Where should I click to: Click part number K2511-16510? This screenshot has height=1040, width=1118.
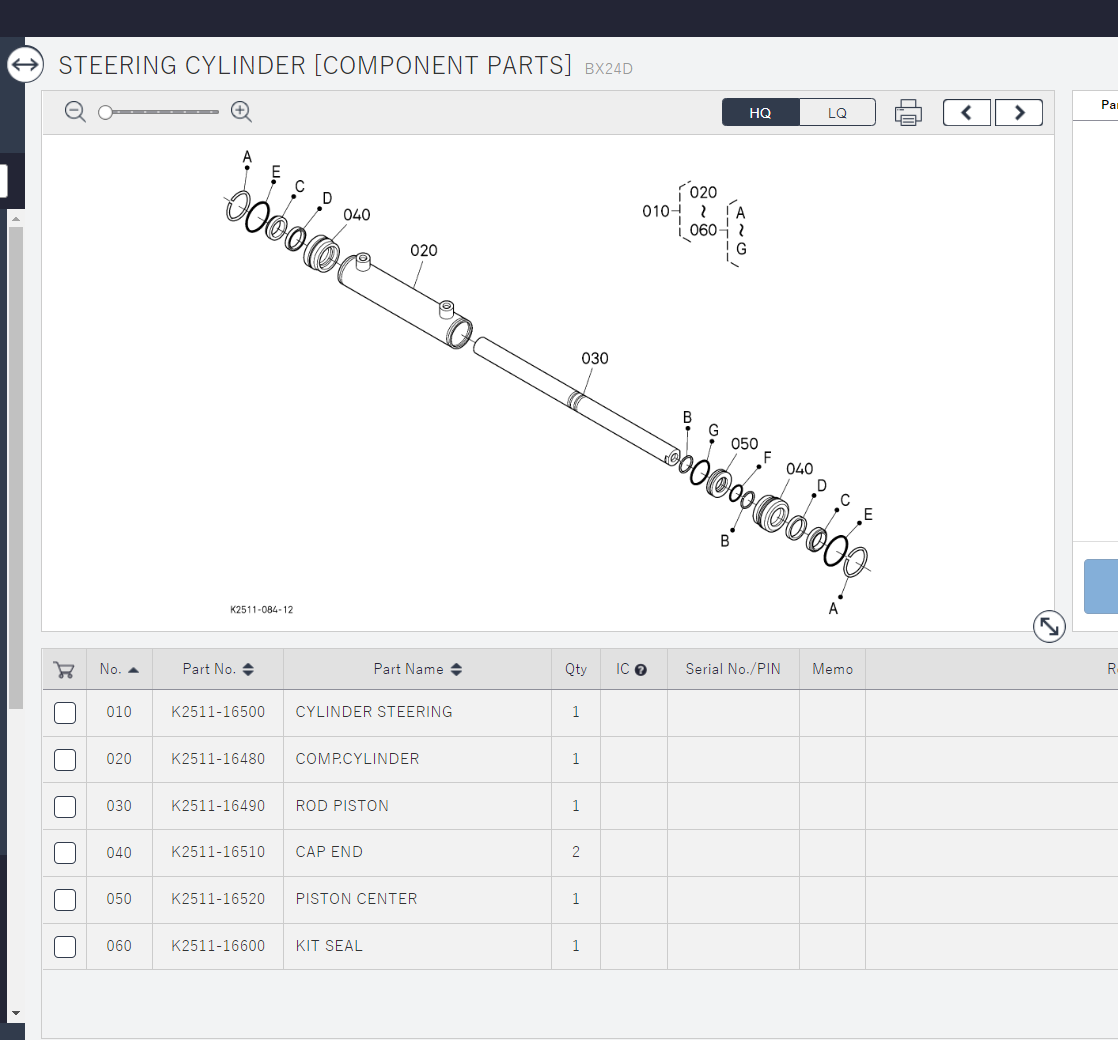pyautogui.click(x=218, y=853)
